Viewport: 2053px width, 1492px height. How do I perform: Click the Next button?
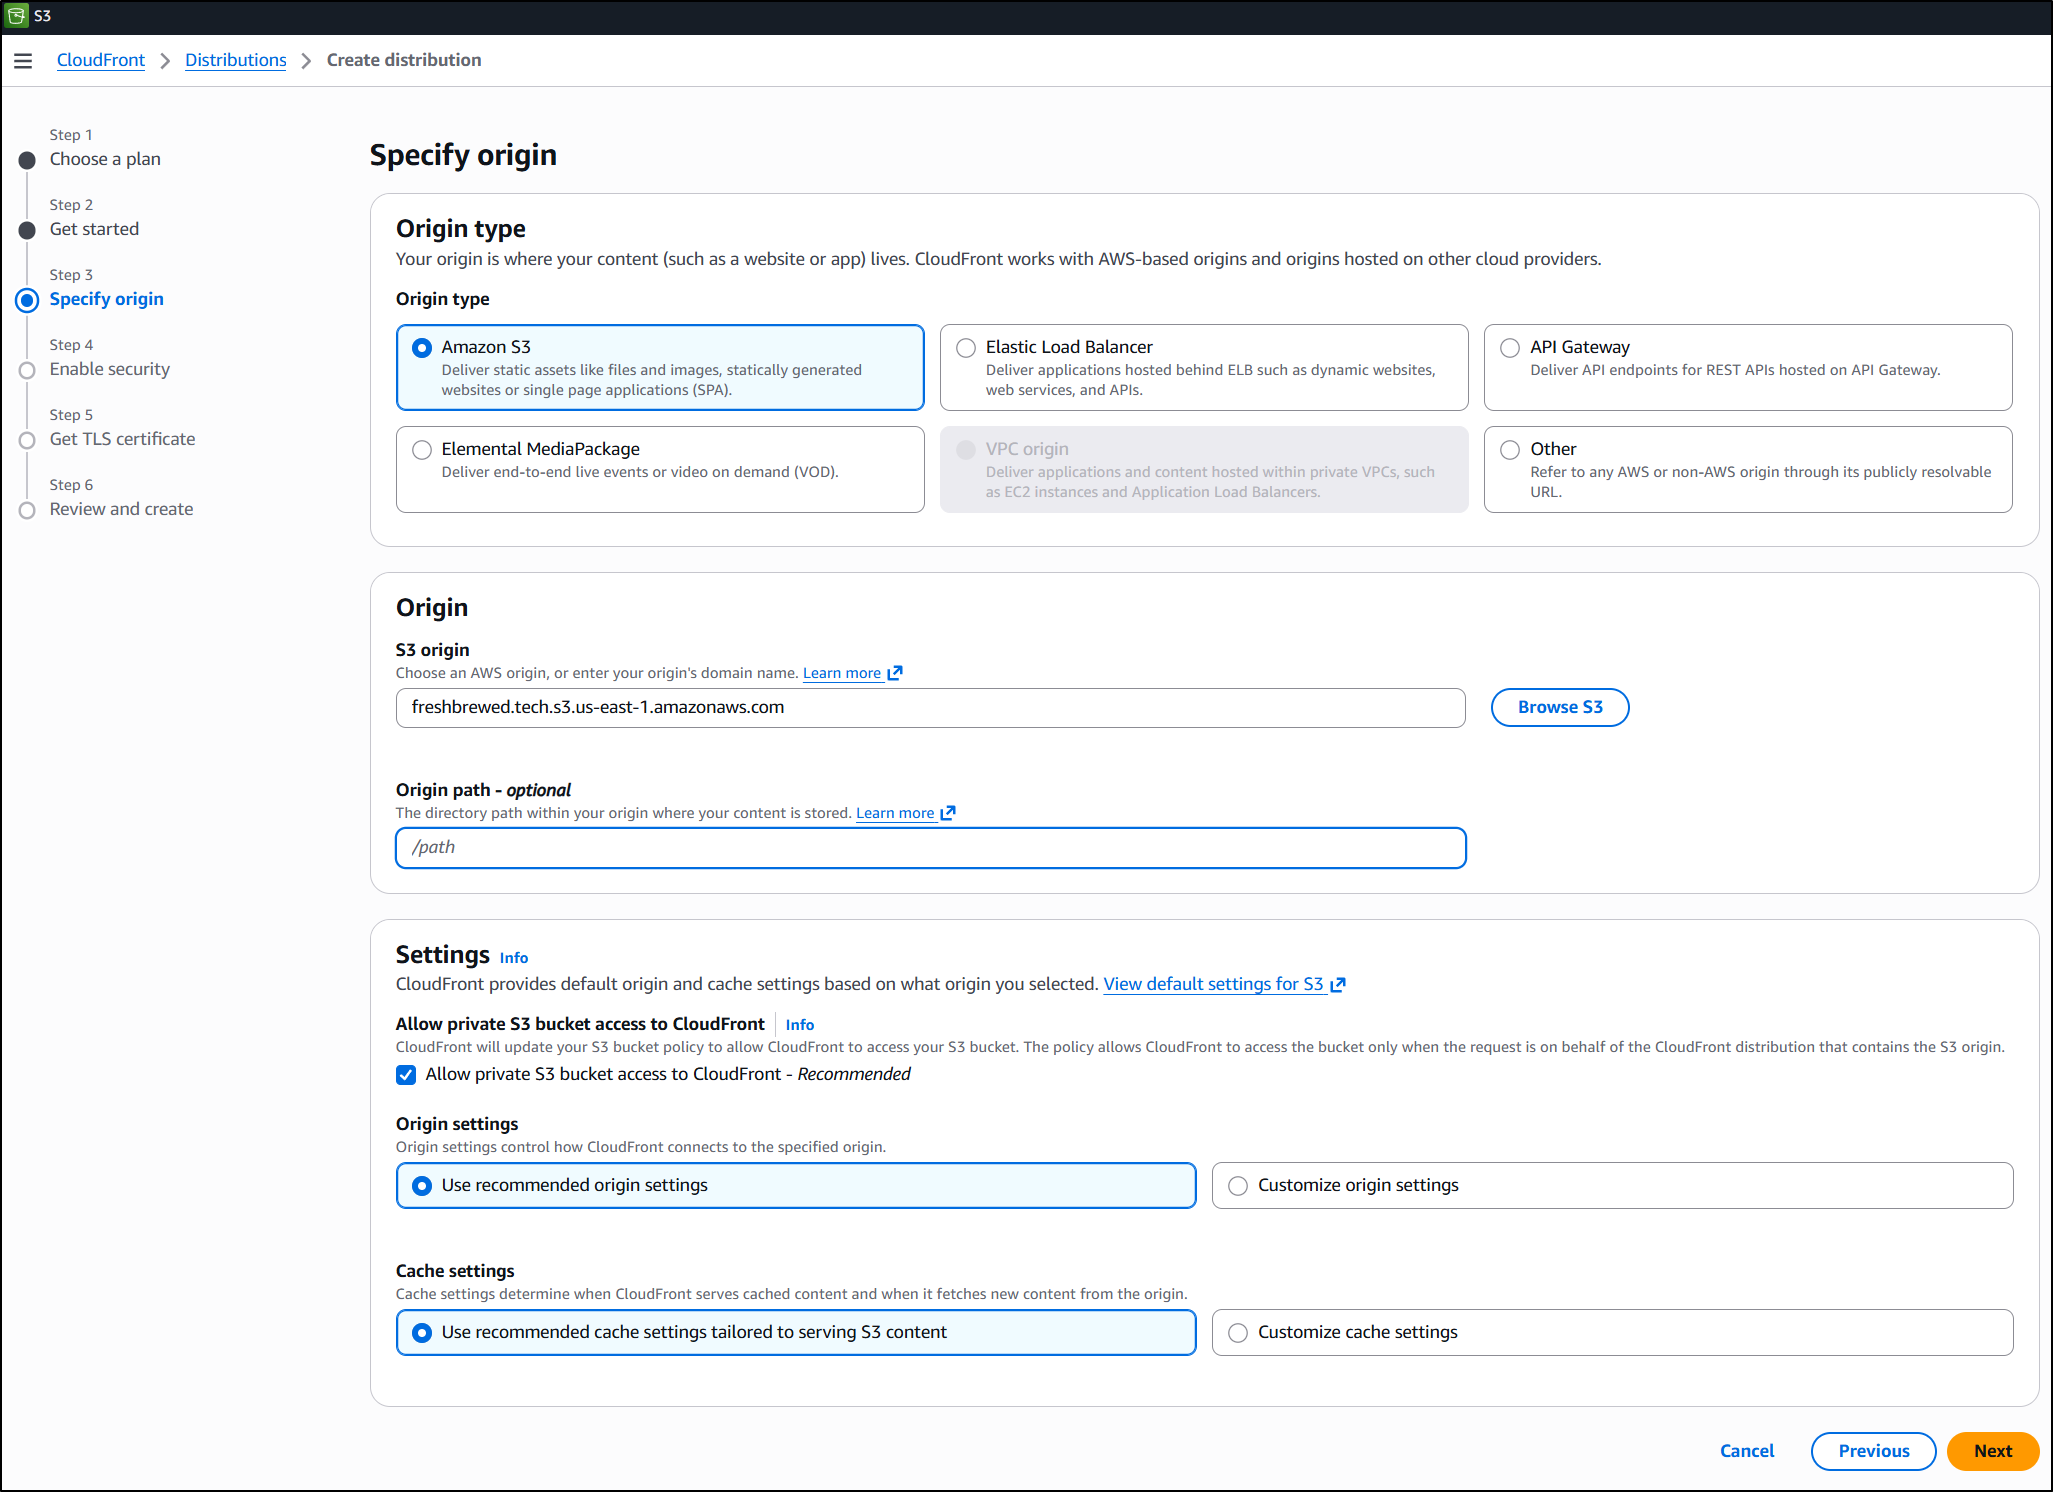tap(1993, 1451)
